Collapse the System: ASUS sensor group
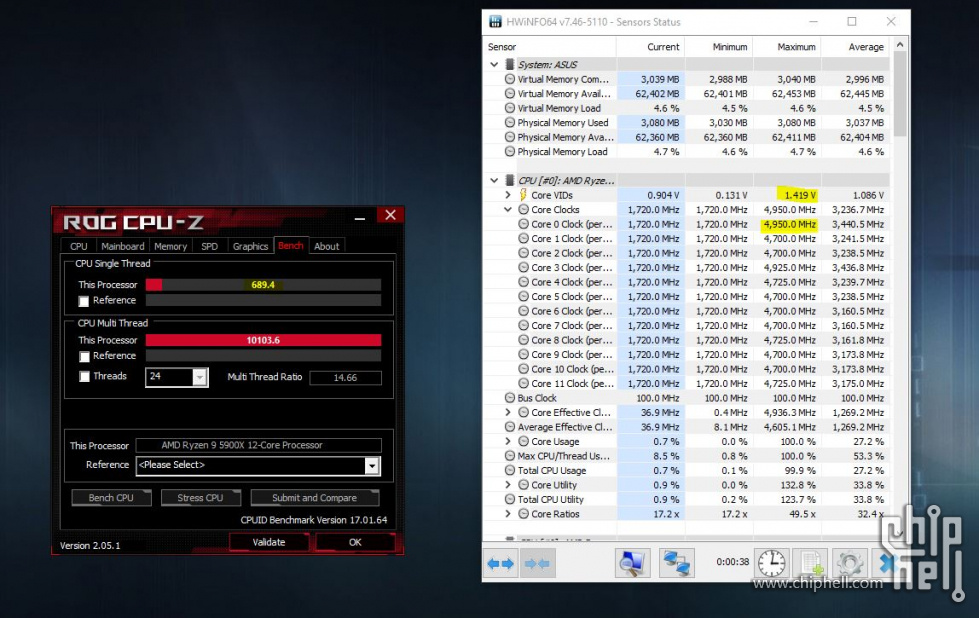Screen dimensions: 979x618 pos(494,64)
